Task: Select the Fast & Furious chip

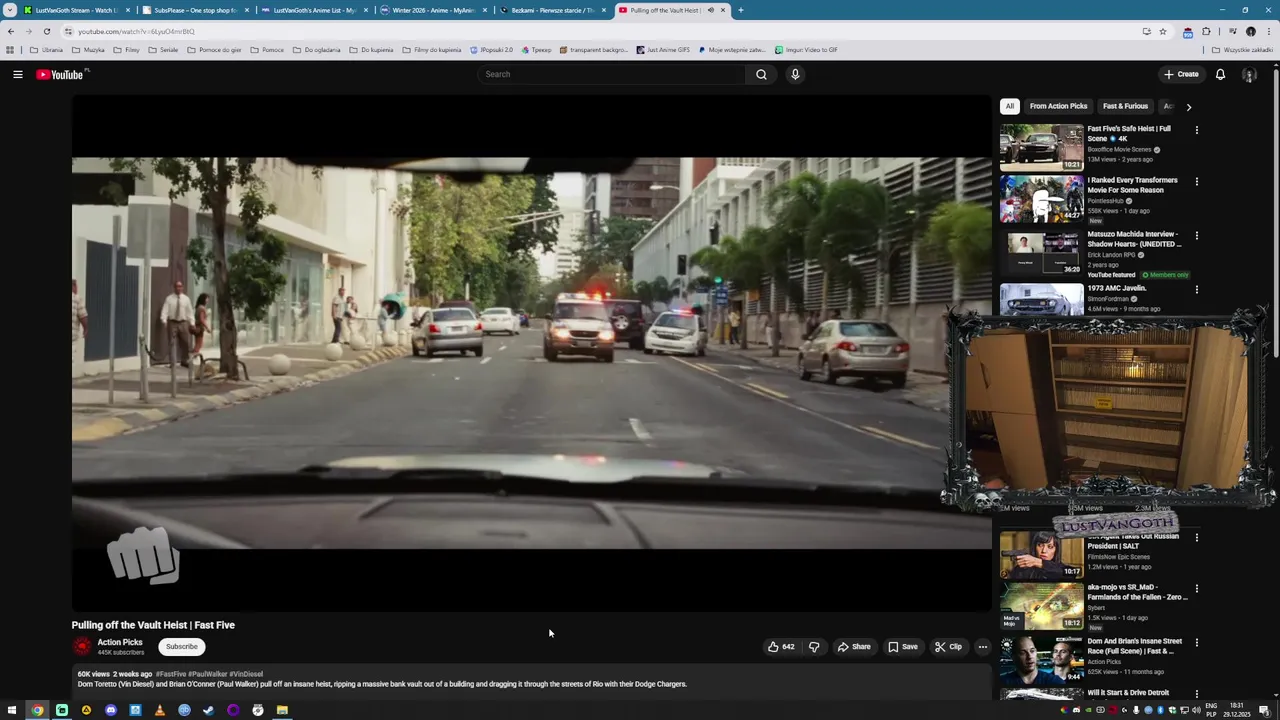Action: coord(1125,106)
